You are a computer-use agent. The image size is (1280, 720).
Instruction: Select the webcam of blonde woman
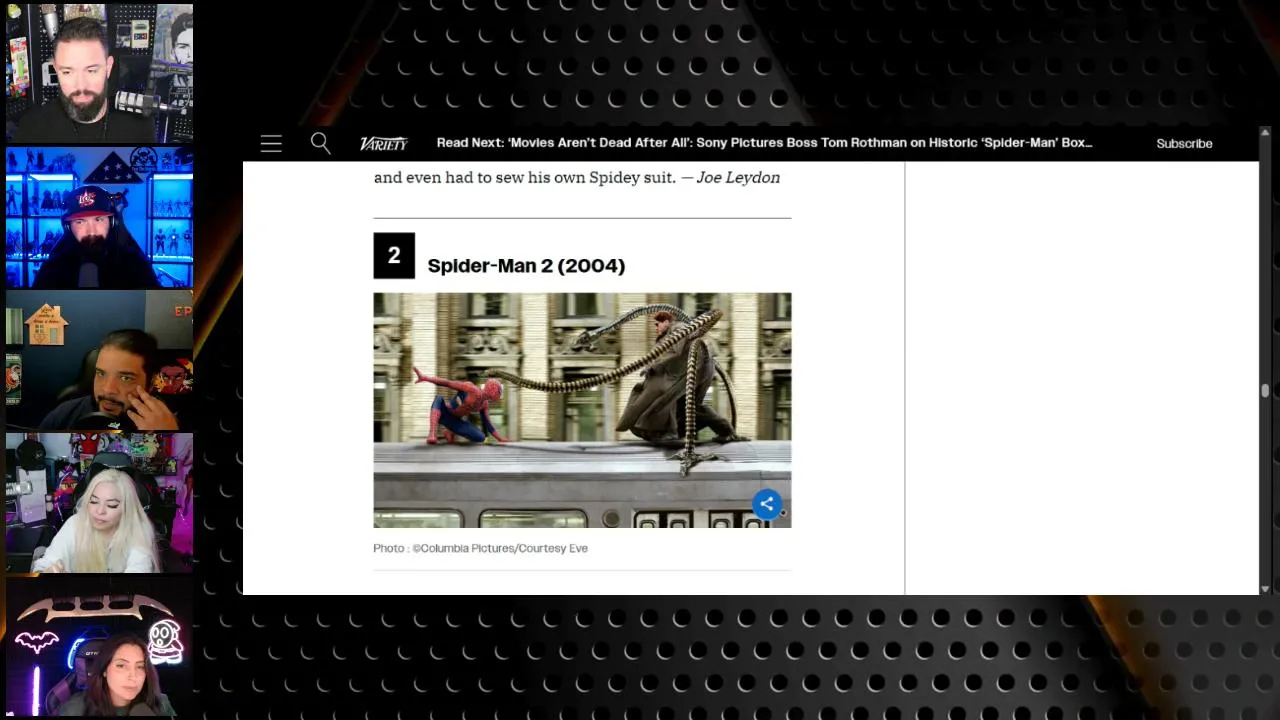pos(99,504)
